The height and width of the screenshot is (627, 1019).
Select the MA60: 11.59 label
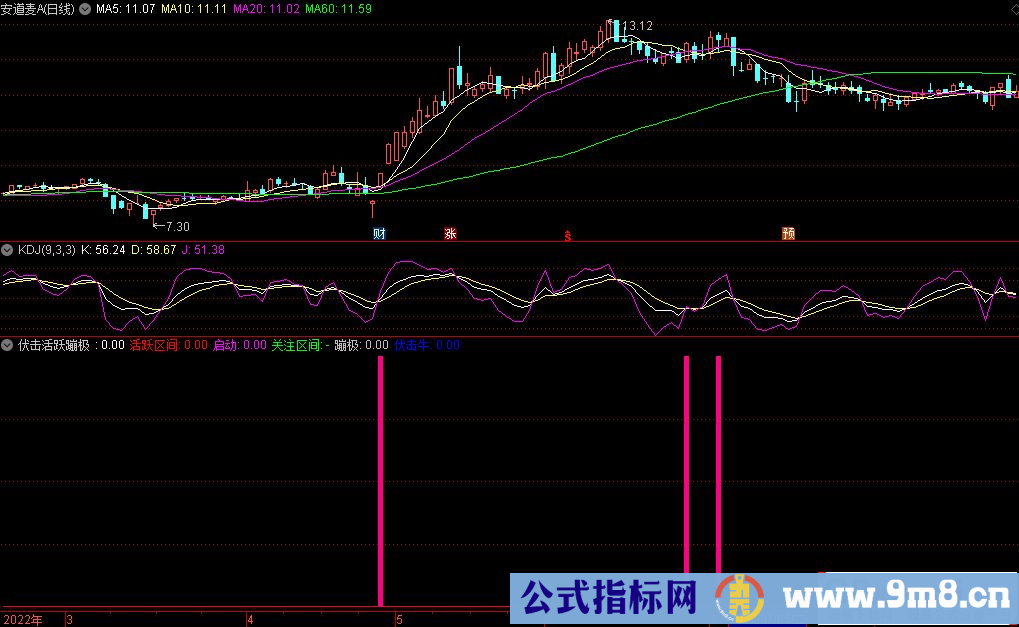[339, 9]
